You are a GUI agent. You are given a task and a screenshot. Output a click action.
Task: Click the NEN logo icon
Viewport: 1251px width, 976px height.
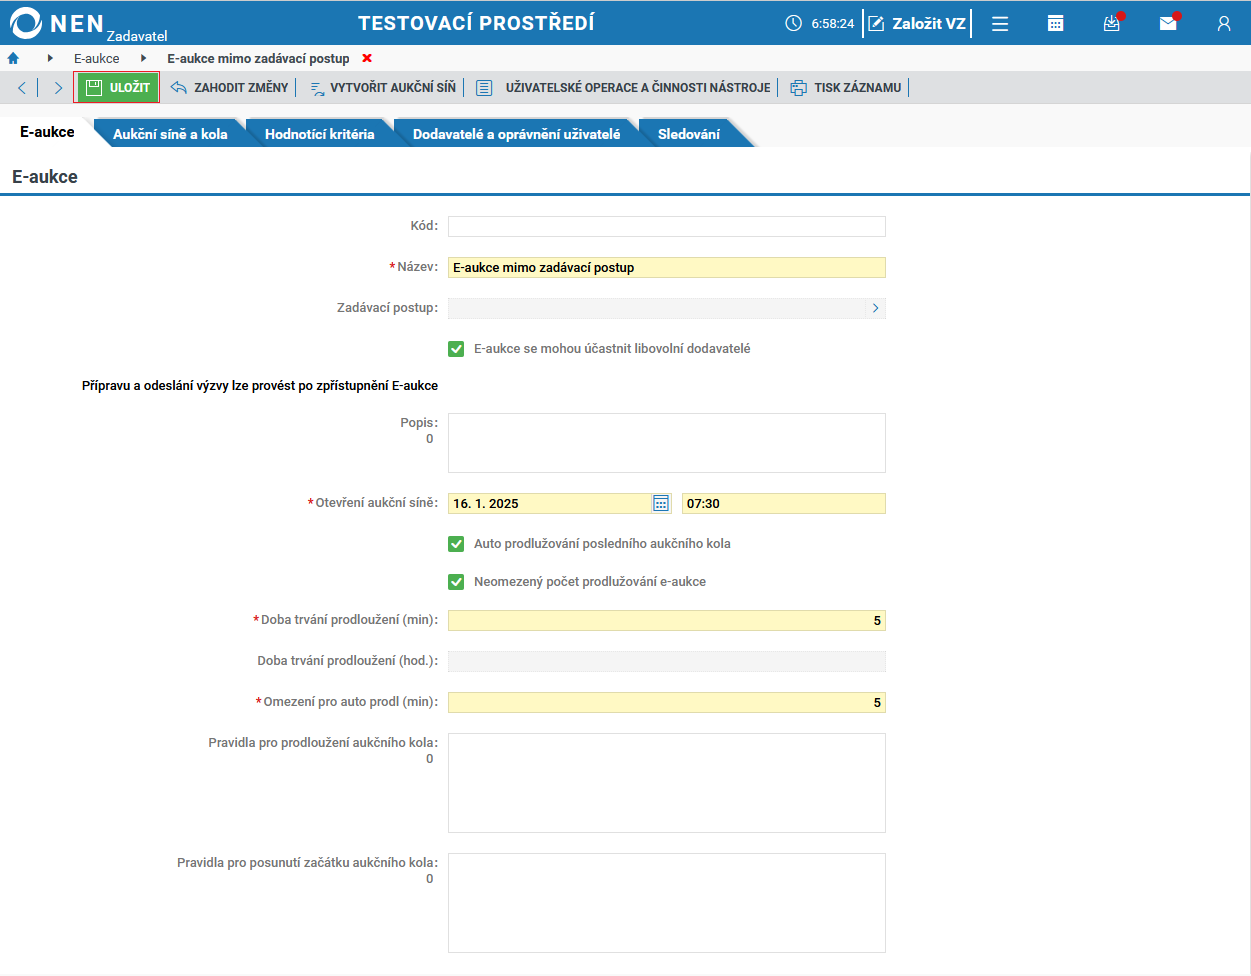26,23
